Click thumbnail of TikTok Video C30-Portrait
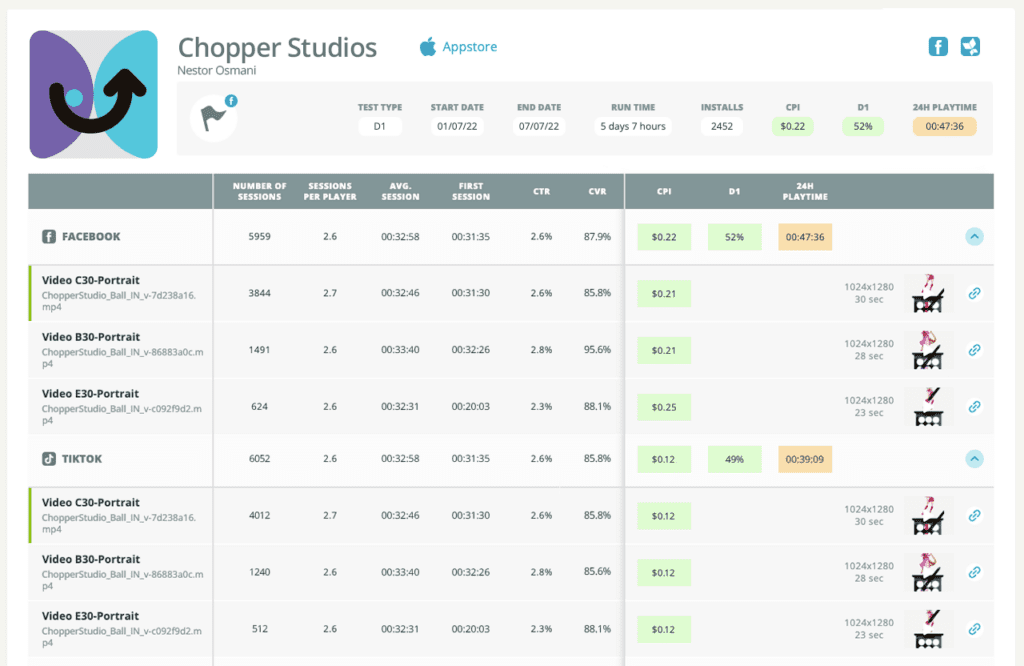The height and width of the screenshot is (666, 1024). [928, 515]
